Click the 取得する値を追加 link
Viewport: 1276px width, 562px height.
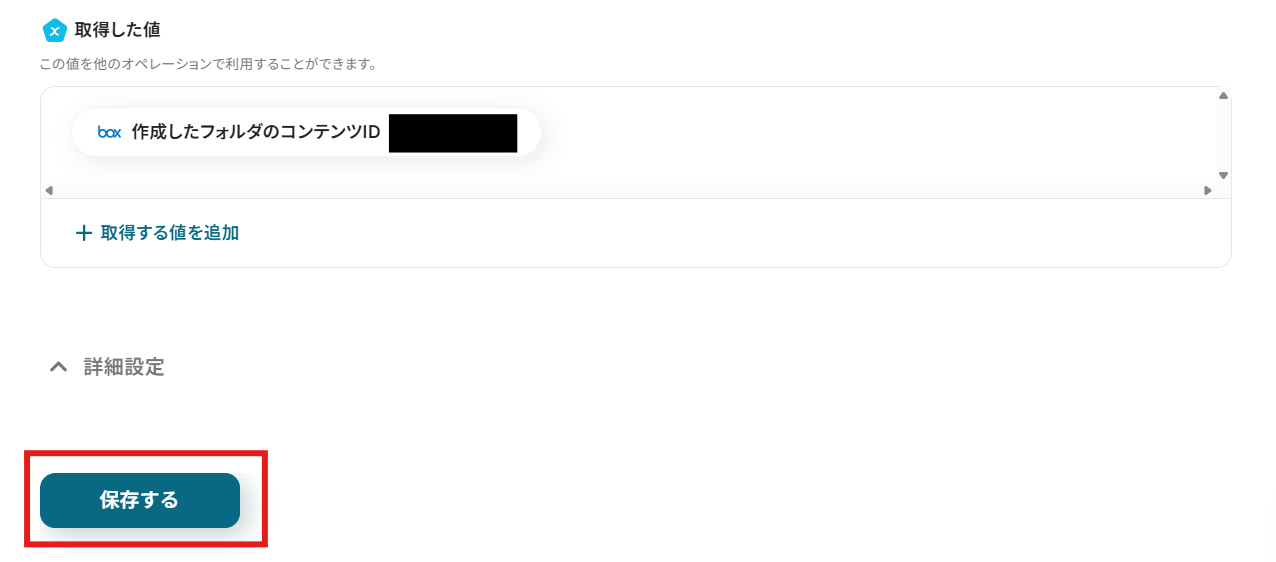169,233
